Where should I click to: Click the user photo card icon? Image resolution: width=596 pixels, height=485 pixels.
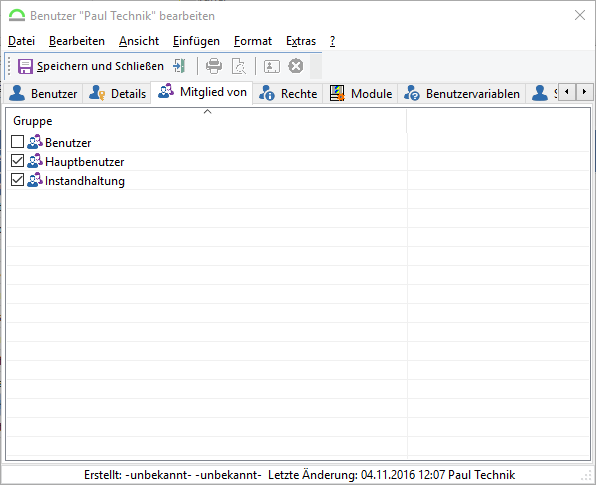point(271,66)
